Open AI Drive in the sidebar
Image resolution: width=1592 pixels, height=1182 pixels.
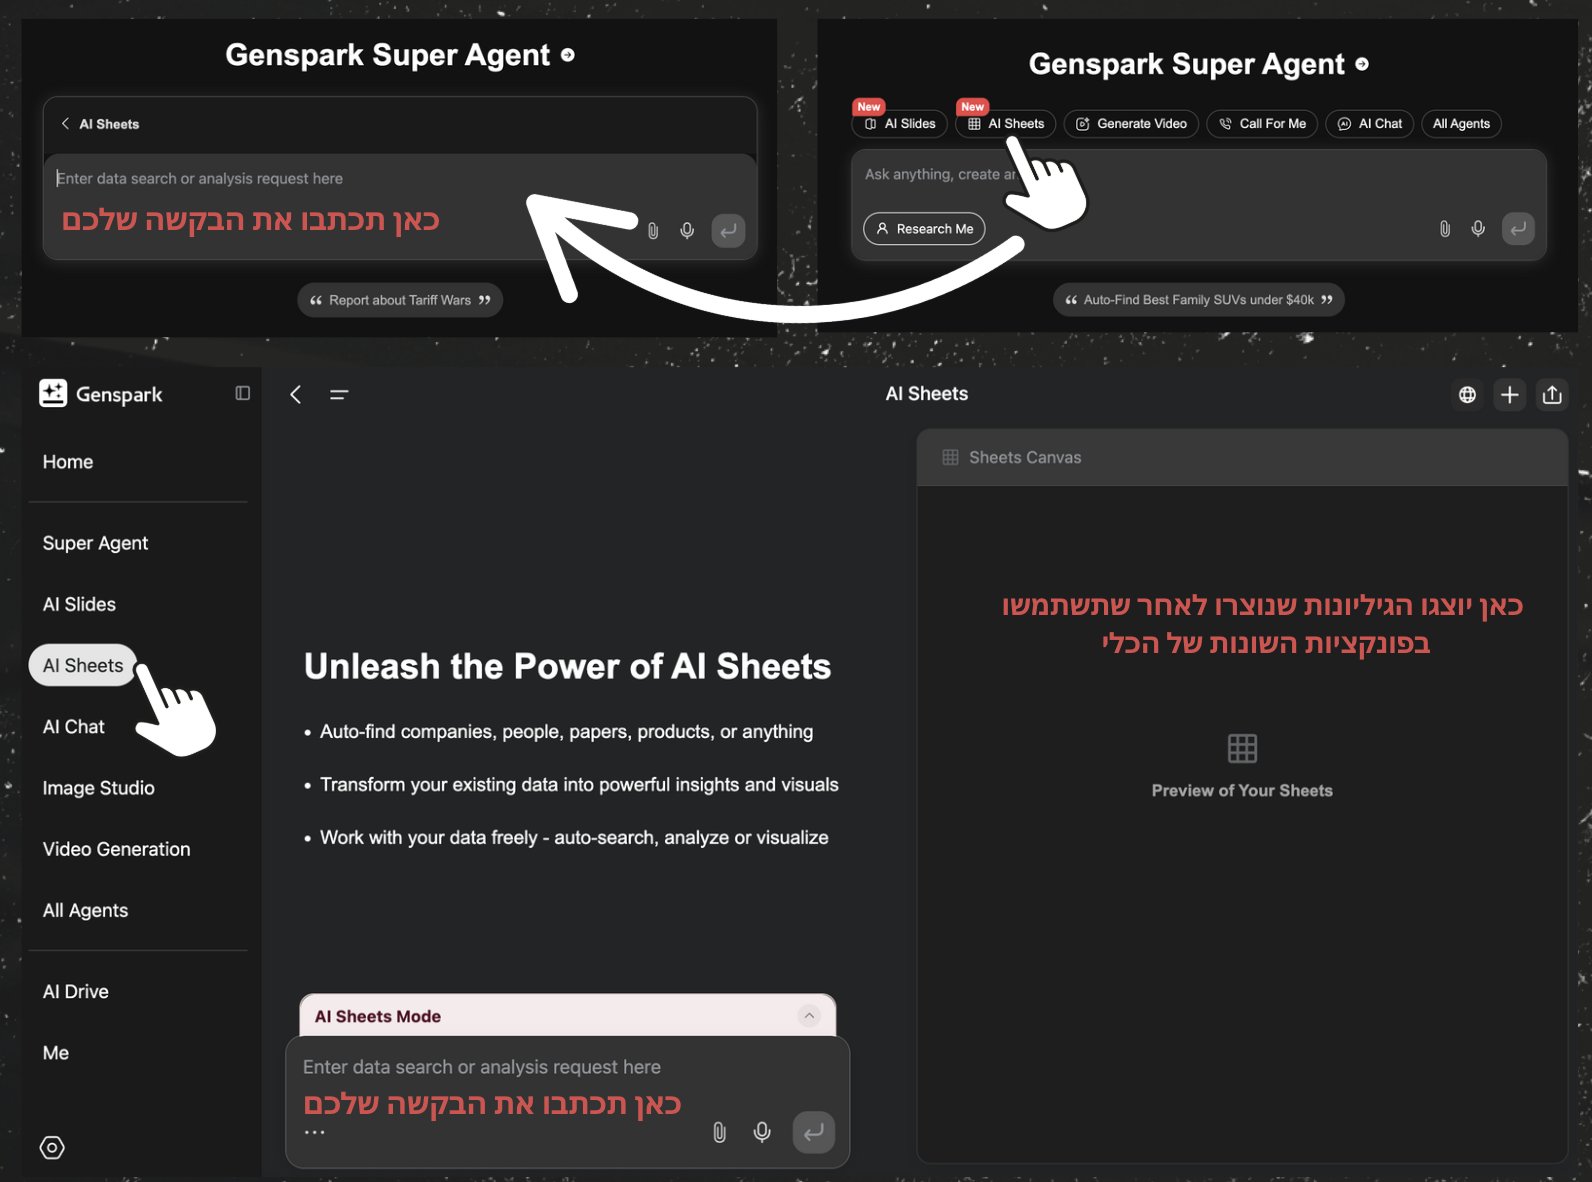[75, 991]
